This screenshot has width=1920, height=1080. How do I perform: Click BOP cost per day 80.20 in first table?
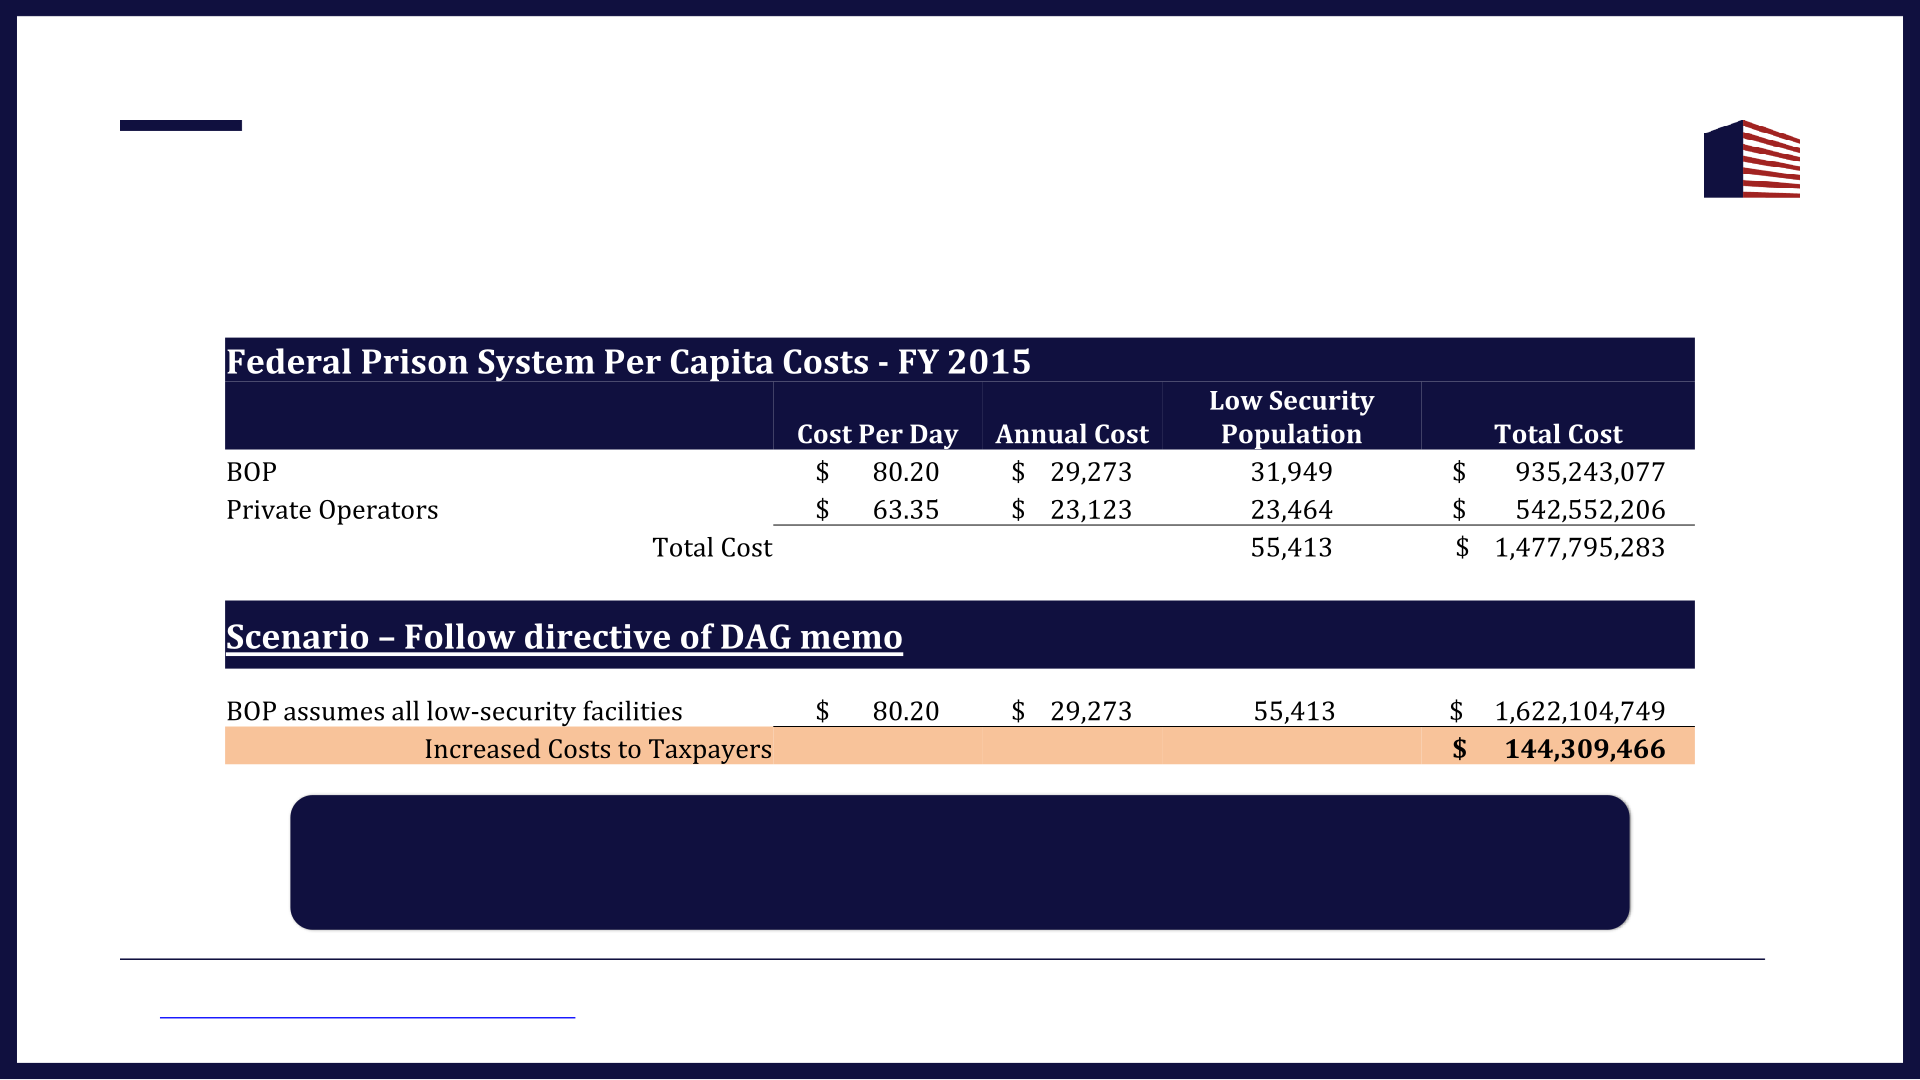pos(905,472)
